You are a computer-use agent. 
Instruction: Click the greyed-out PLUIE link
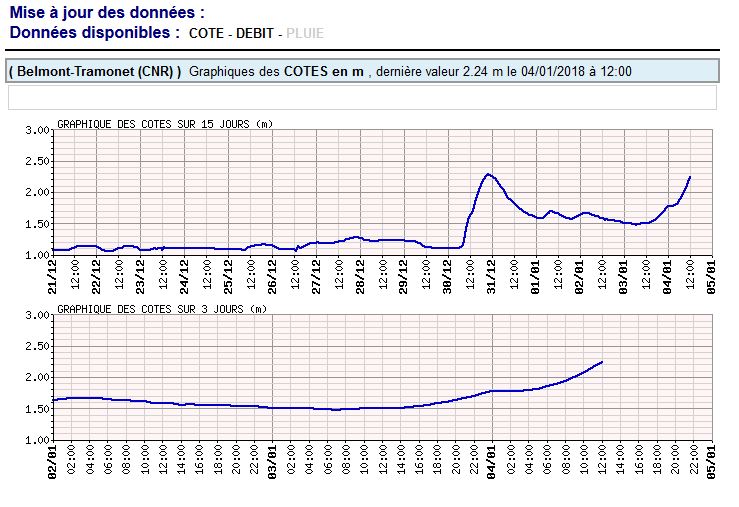[x=305, y=33]
